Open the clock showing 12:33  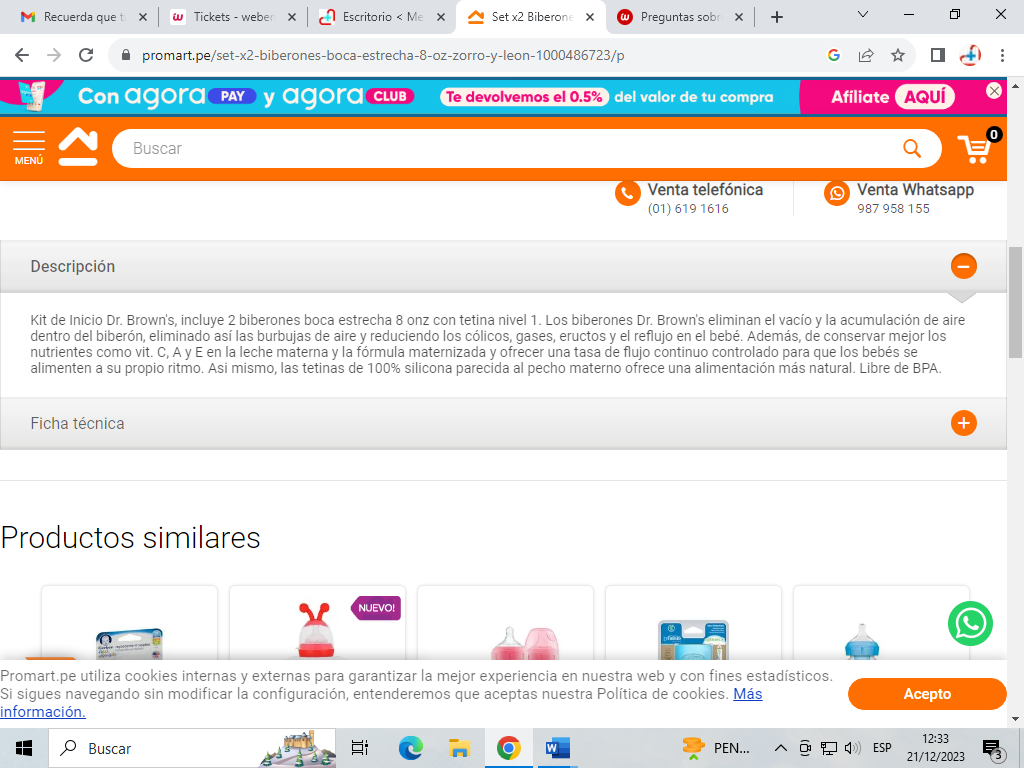pos(935,748)
